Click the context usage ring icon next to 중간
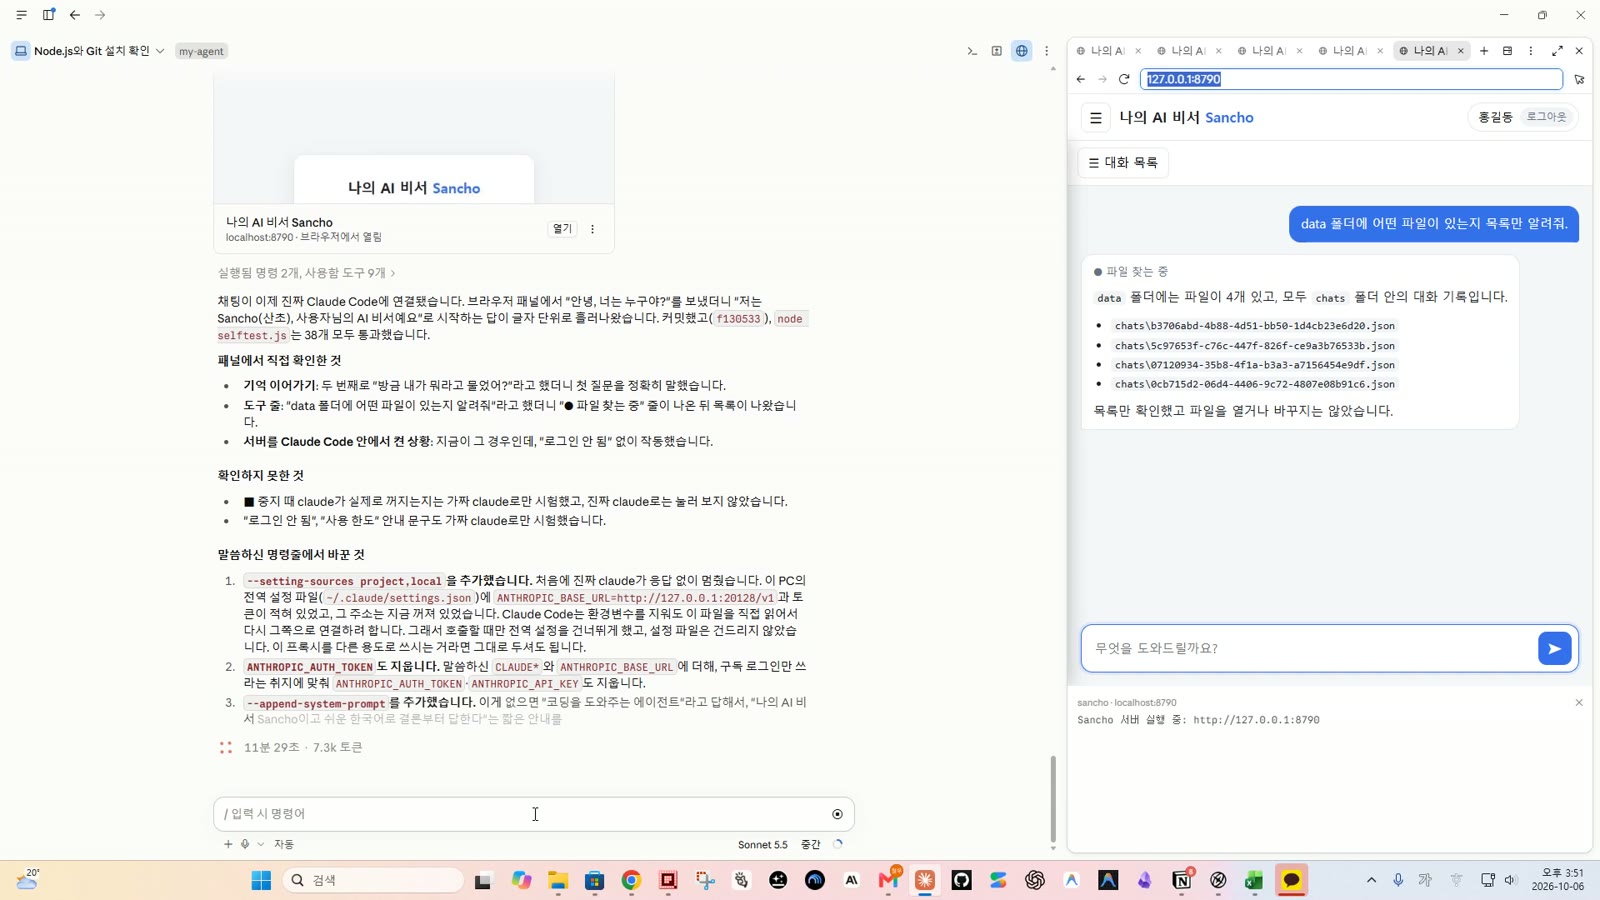1600x900 pixels. click(x=838, y=845)
